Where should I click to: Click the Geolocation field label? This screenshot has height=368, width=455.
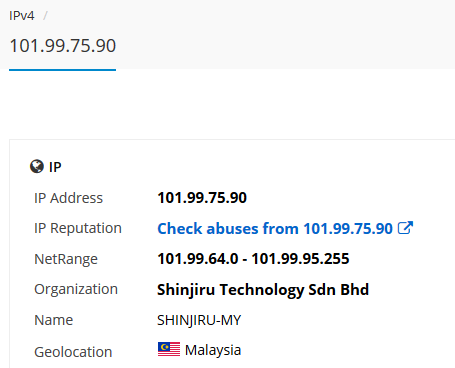73,352
